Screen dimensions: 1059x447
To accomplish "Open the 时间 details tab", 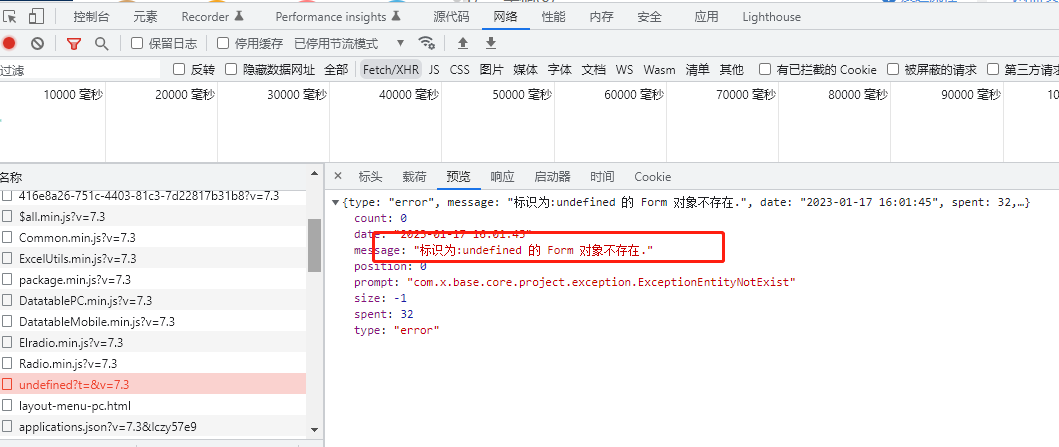I will coord(602,177).
